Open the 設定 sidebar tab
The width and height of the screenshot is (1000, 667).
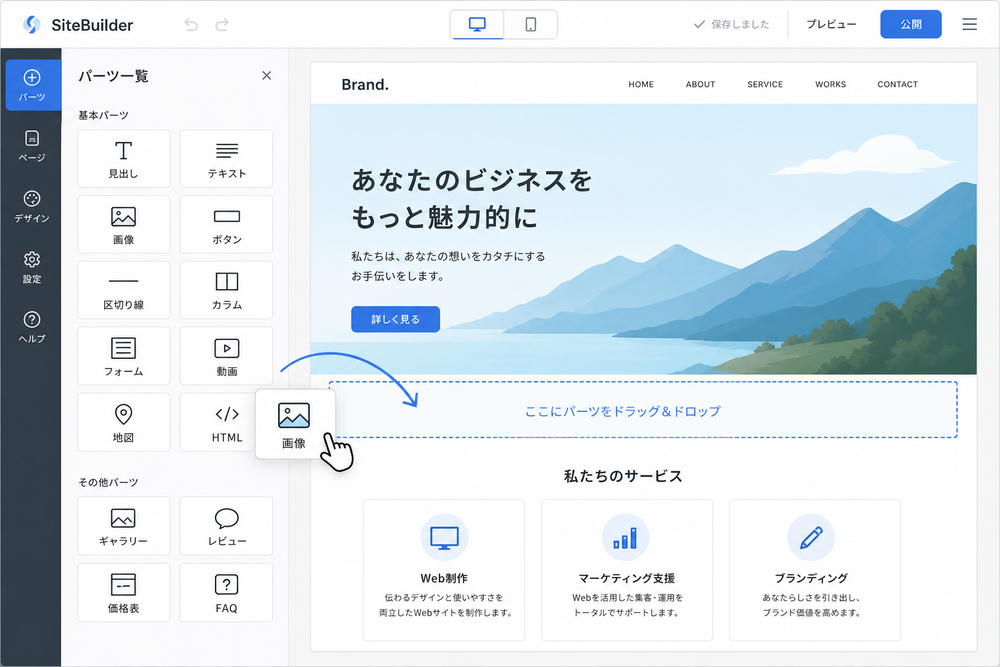pyautogui.click(x=32, y=267)
